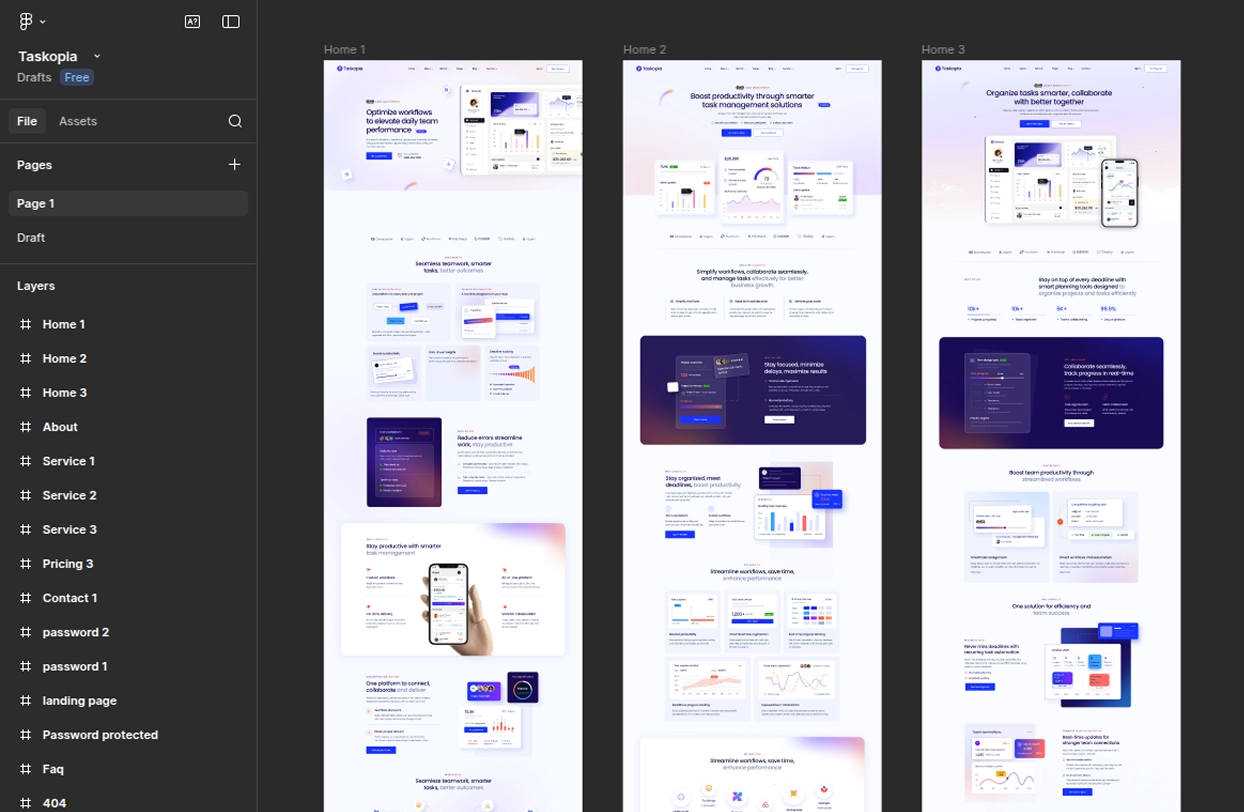Viewport: 1244px width, 812px height.
Task: Select the About layer name
Action: coord(60,427)
